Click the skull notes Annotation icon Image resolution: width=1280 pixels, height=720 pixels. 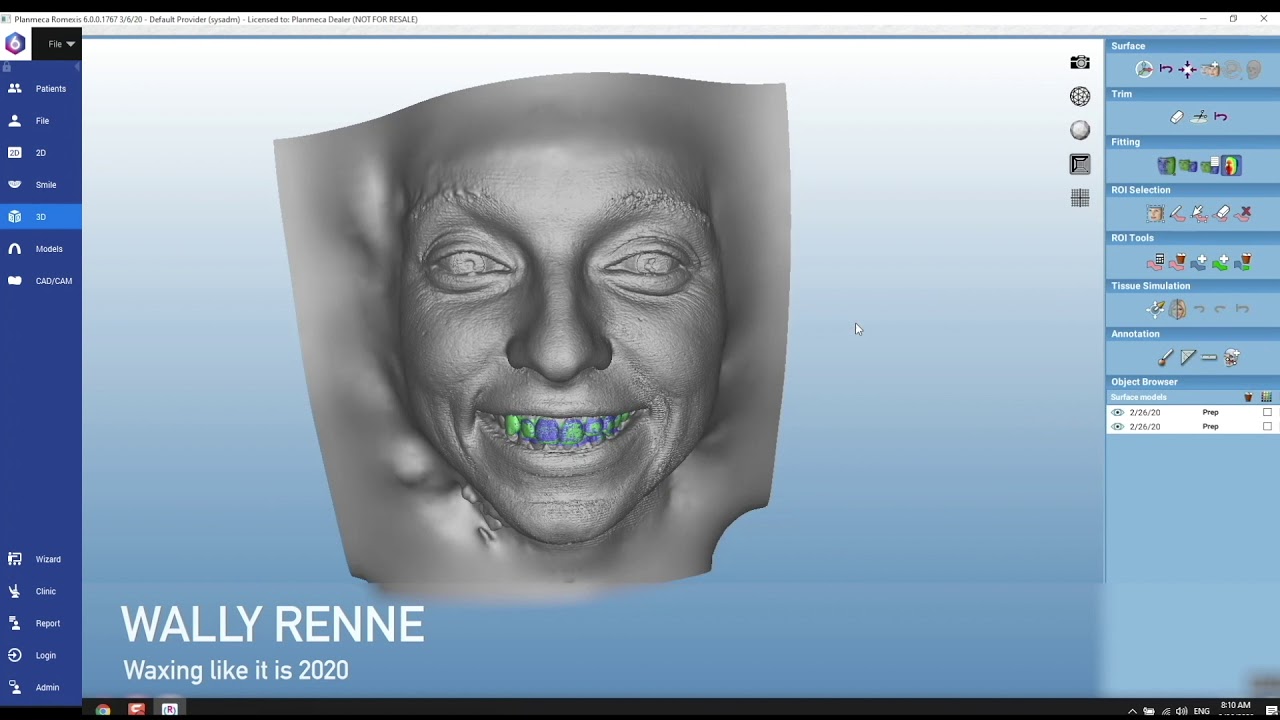[1232, 357]
